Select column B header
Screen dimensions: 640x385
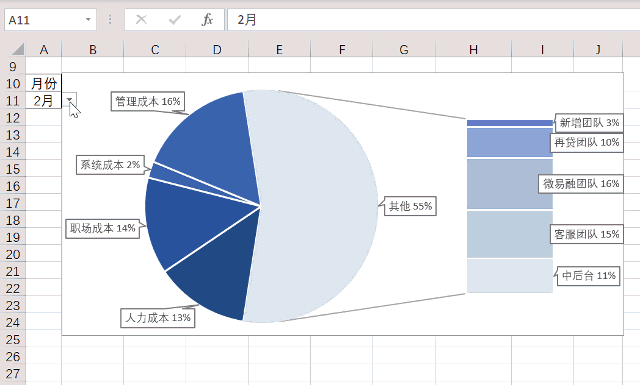[93, 49]
